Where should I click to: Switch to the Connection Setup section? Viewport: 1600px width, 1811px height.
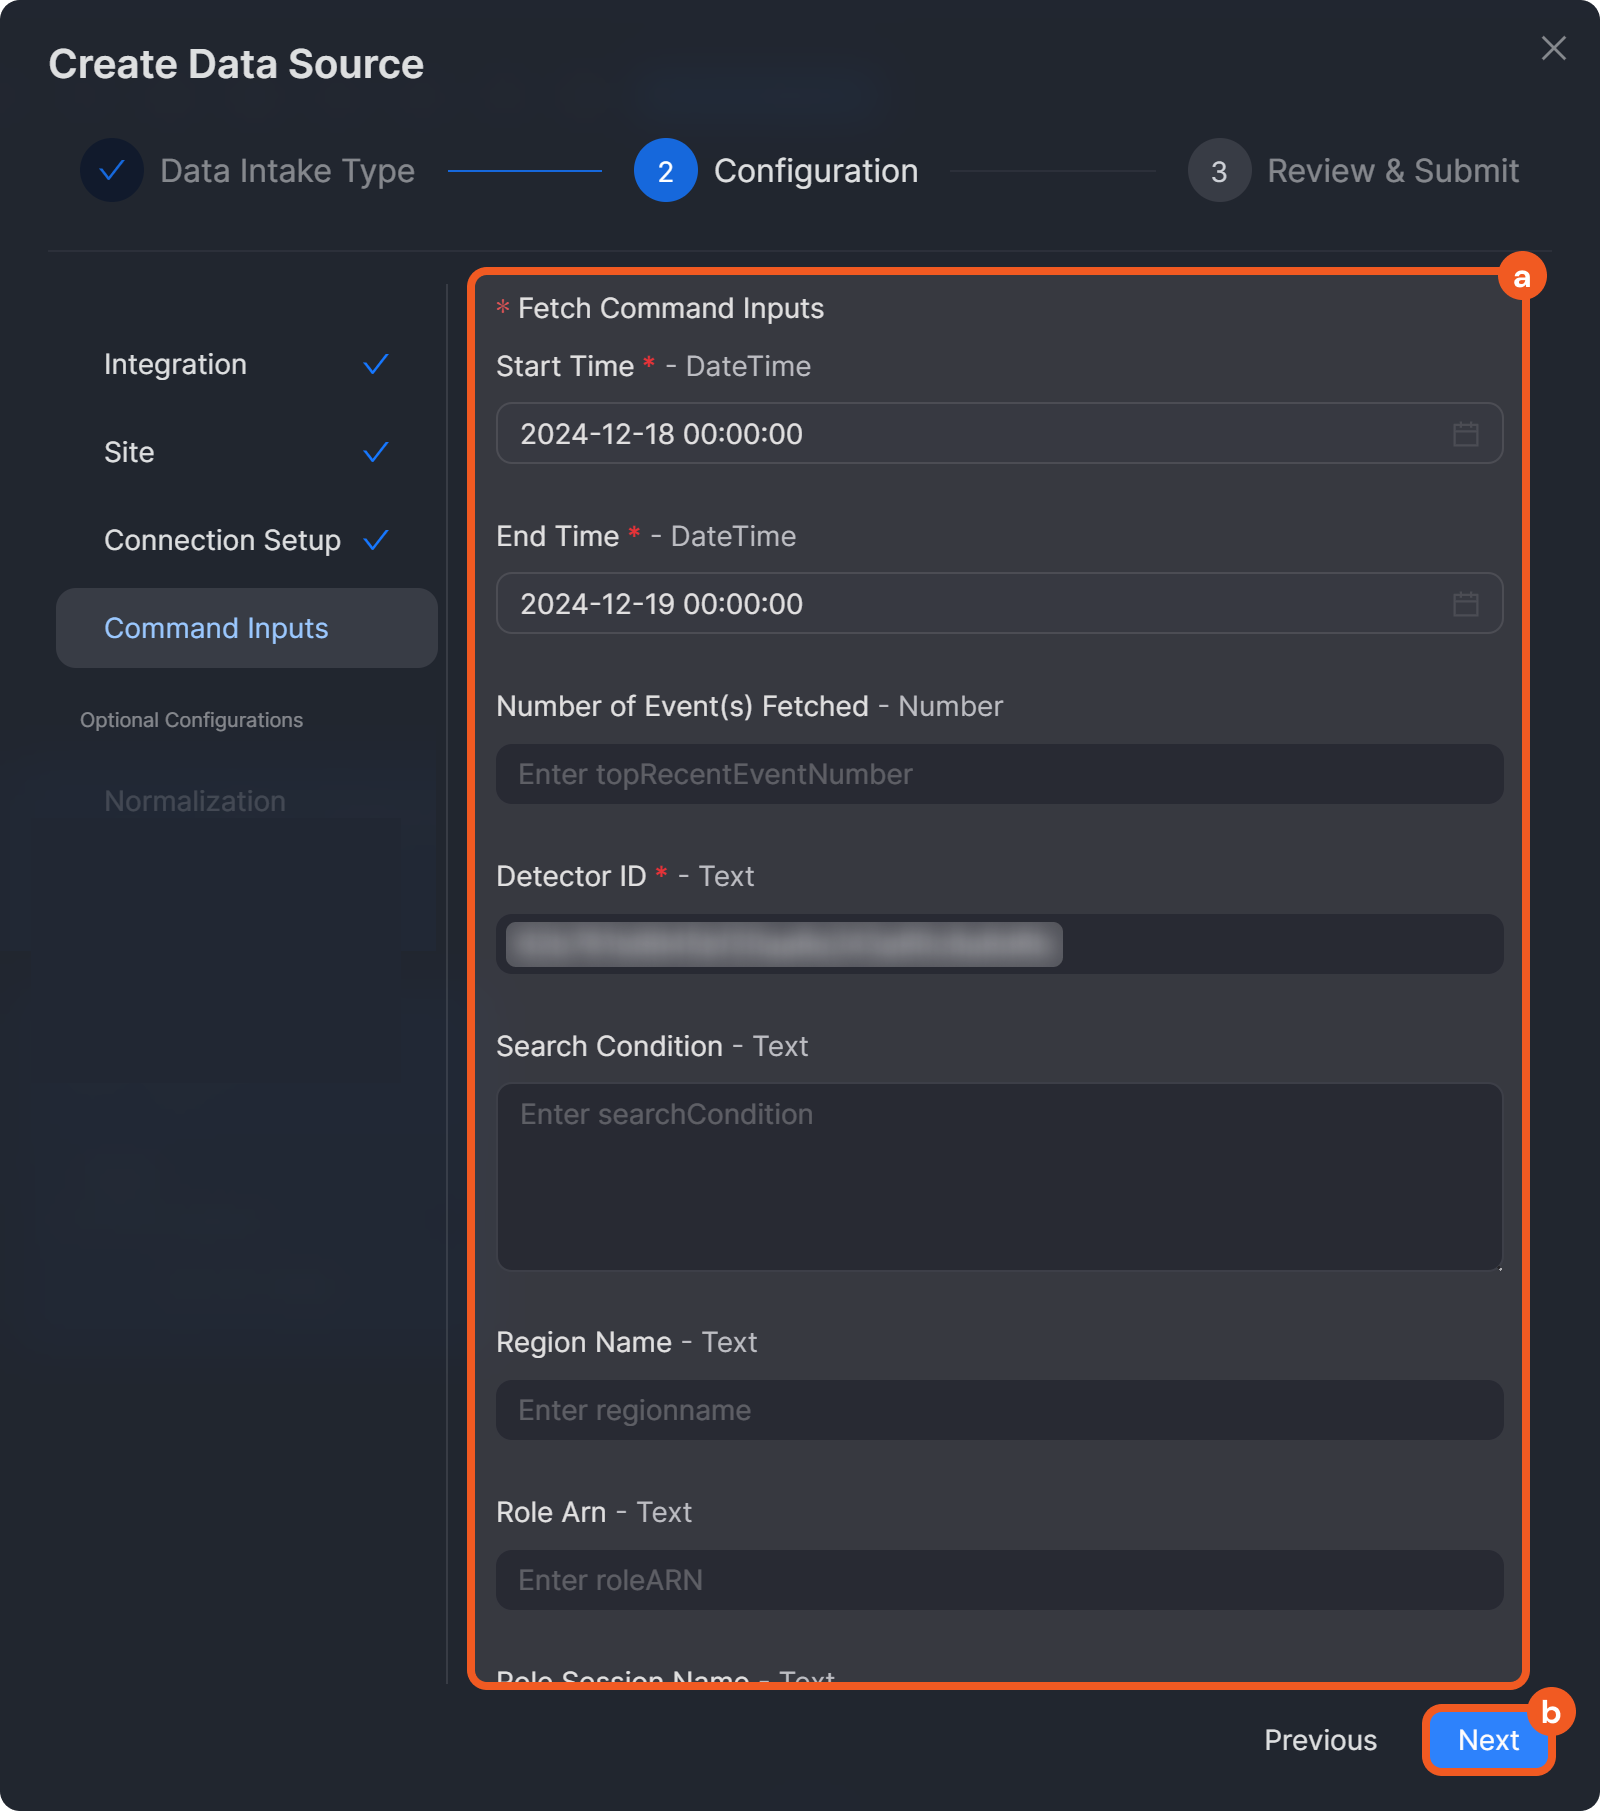click(222, 540)
